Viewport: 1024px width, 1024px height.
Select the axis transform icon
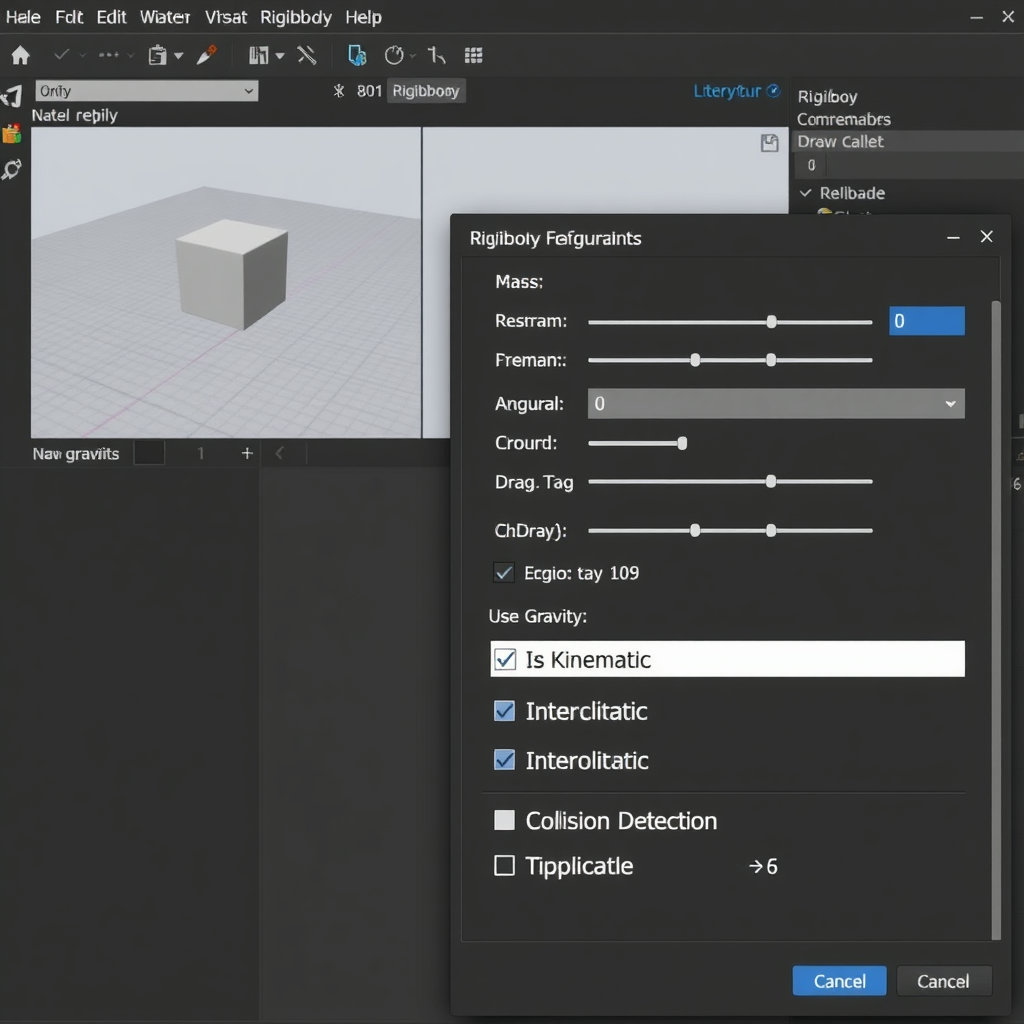click(x=436, y=56)
